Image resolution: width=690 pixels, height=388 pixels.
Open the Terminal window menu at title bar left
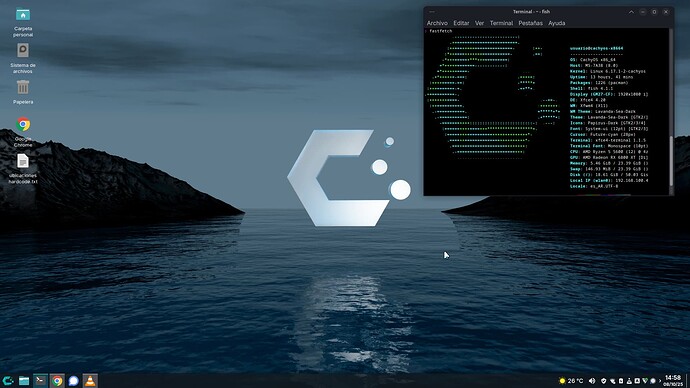click(x=432, y=12)
